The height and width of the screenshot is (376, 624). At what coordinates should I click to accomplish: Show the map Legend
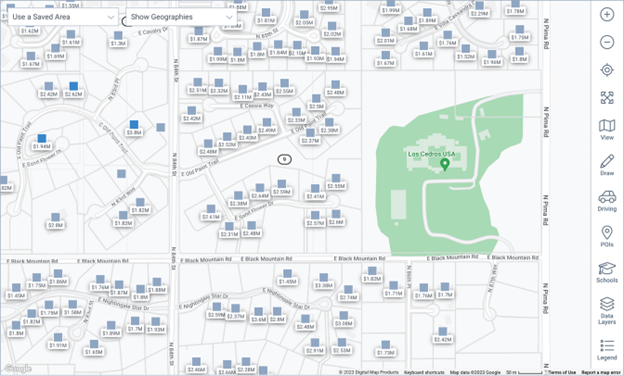(606, 350)
